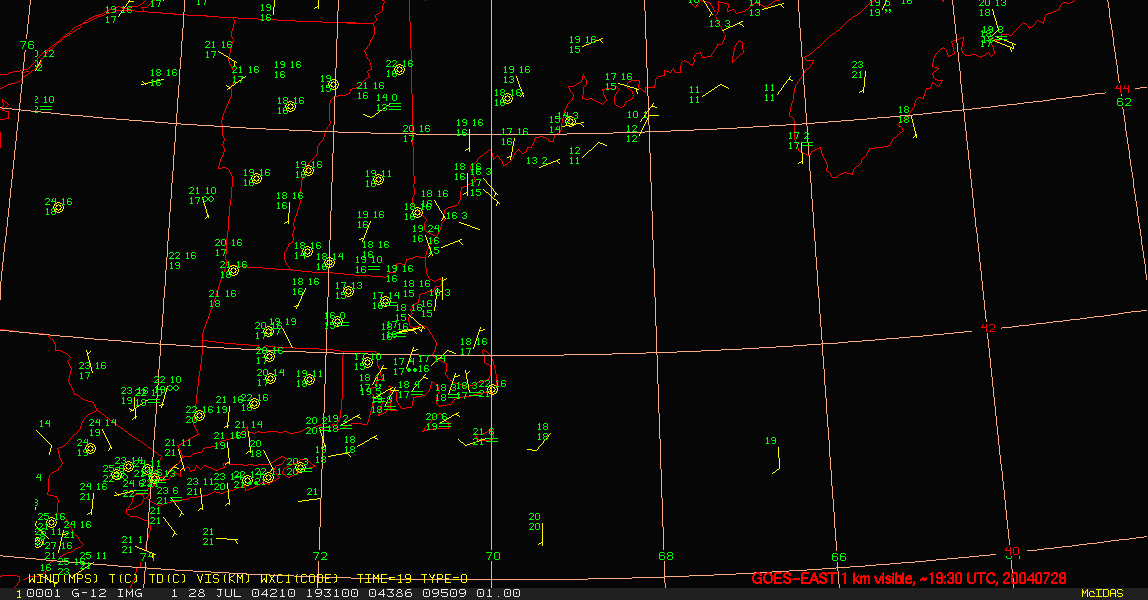Click the 01.00 resolution value in status bar
Screen dimensions: 1148x600
tap(499, 593)
